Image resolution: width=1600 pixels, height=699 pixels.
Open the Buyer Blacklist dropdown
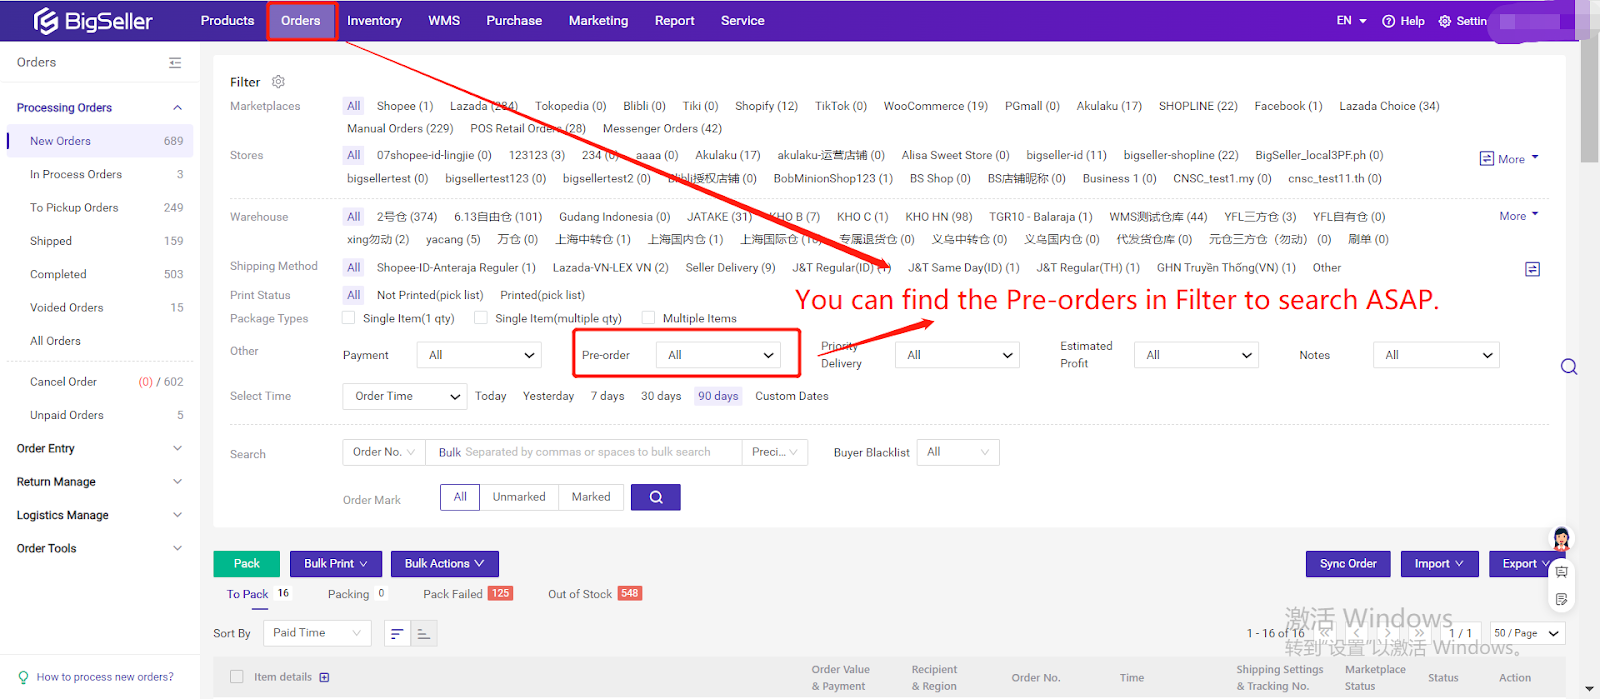pyautogui.click(x=958, y=452)
